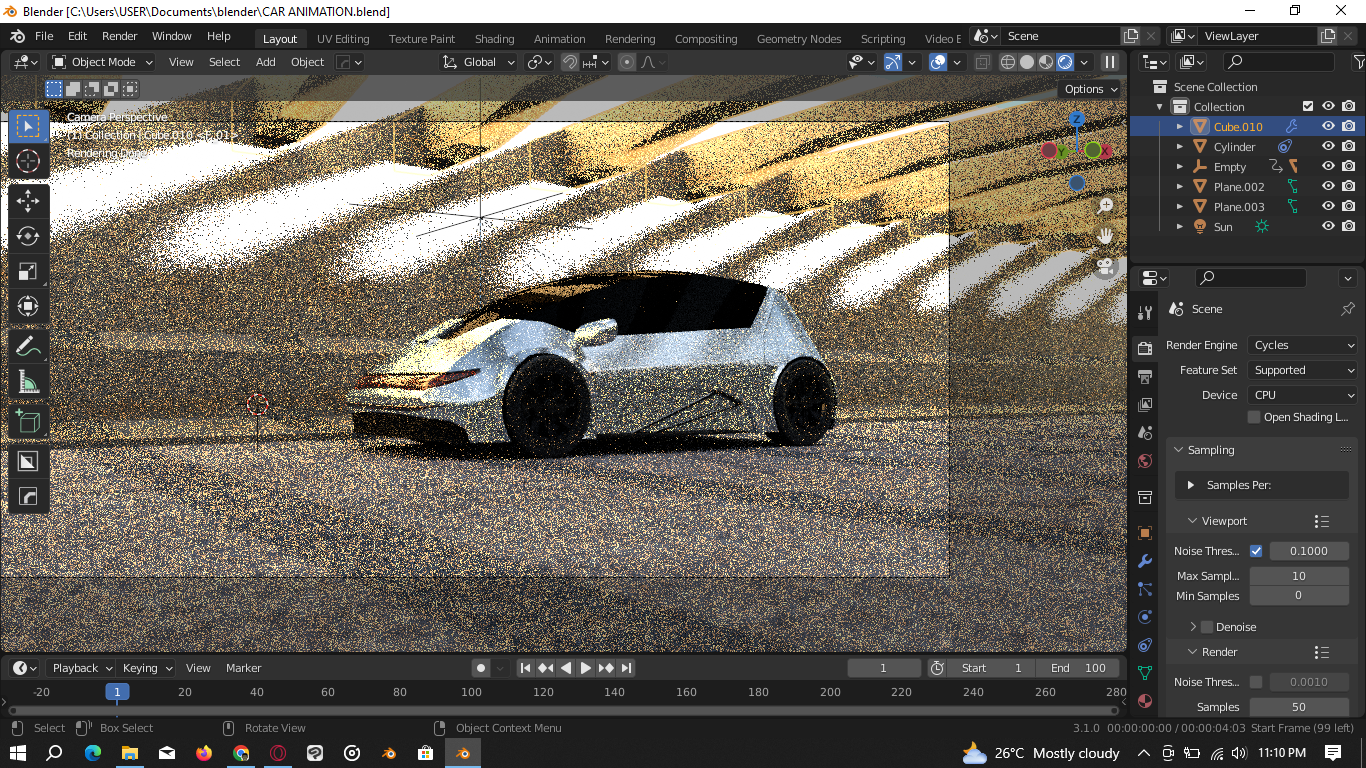The height and width of the screenshot is (768, 1366).
Task: Hide Cube.010 in viewport
Action: click(x=1328, y=127)
